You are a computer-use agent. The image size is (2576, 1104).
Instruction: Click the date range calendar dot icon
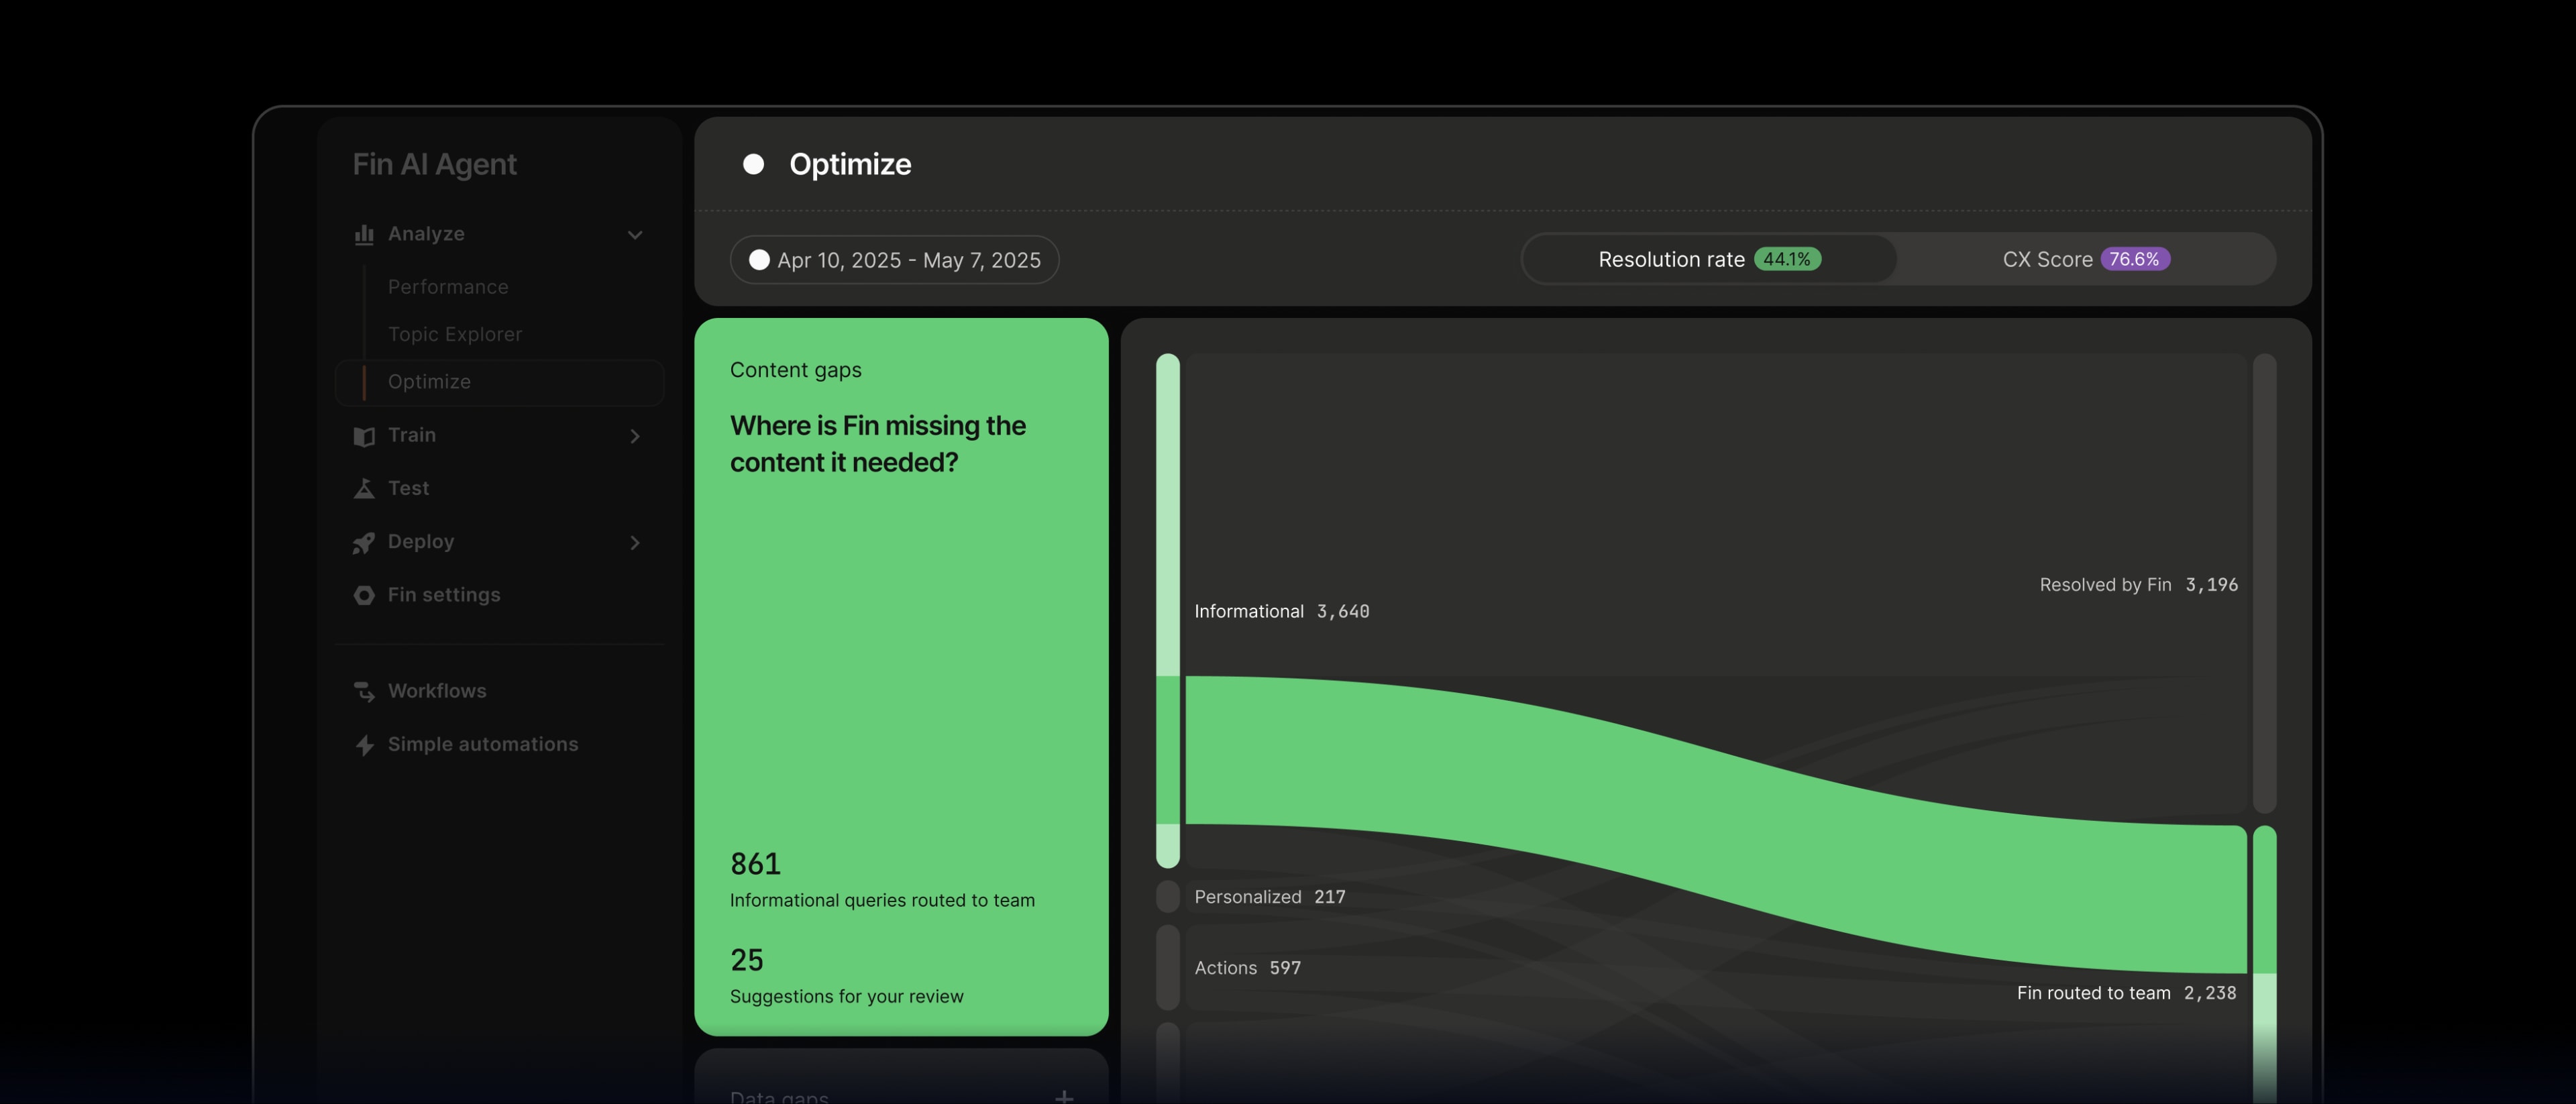(759, 260)
